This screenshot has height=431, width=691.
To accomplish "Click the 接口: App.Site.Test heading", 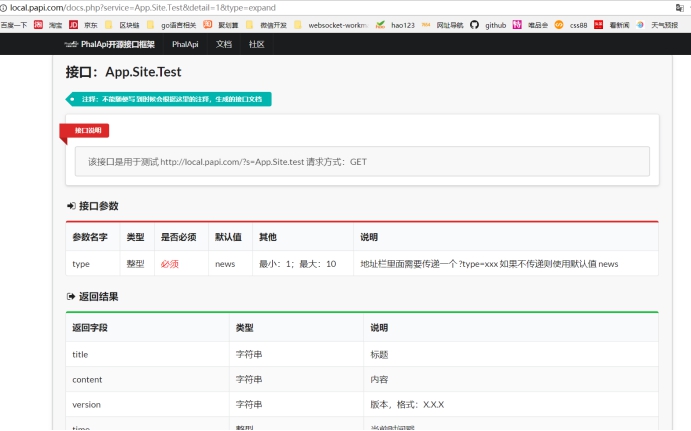I will (x=123, y=72).
